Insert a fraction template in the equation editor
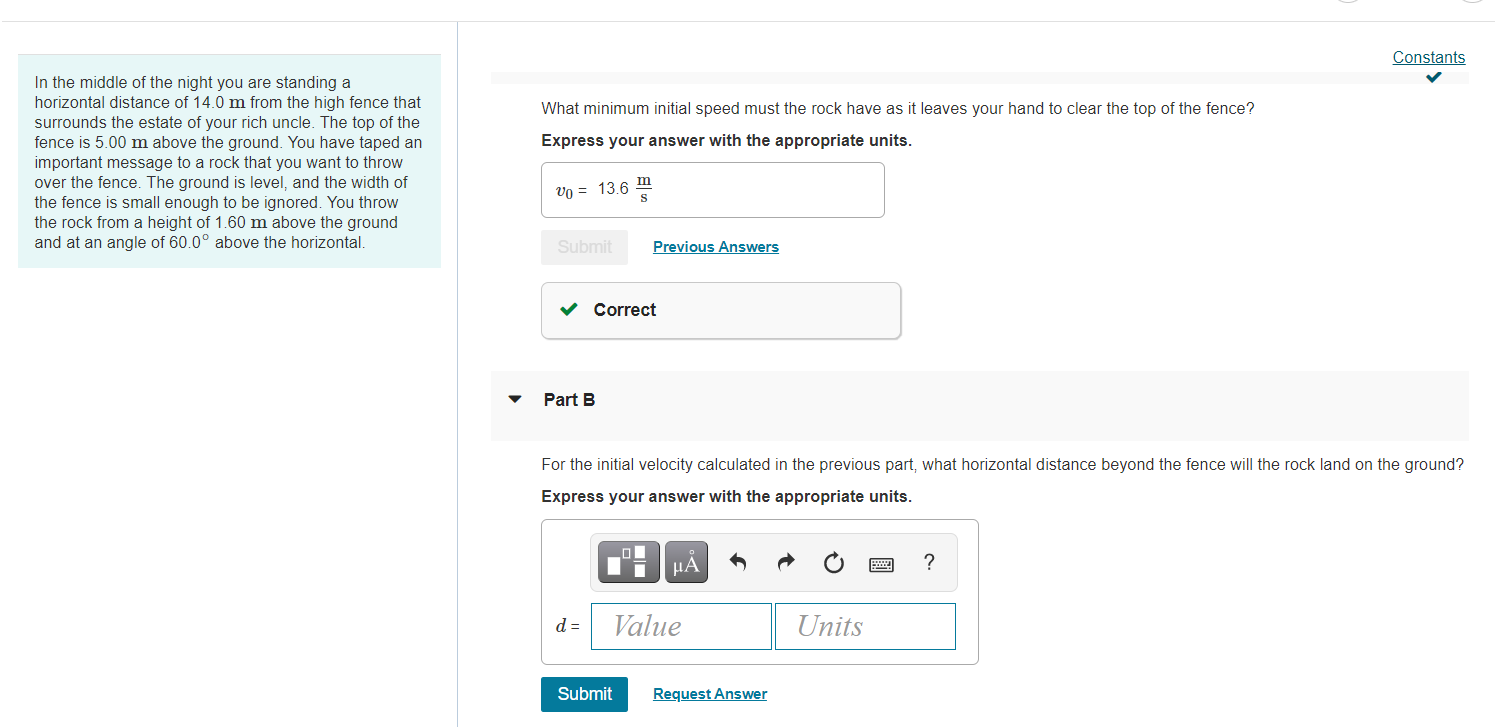The image size is (1495, 727). pos(628,562)
